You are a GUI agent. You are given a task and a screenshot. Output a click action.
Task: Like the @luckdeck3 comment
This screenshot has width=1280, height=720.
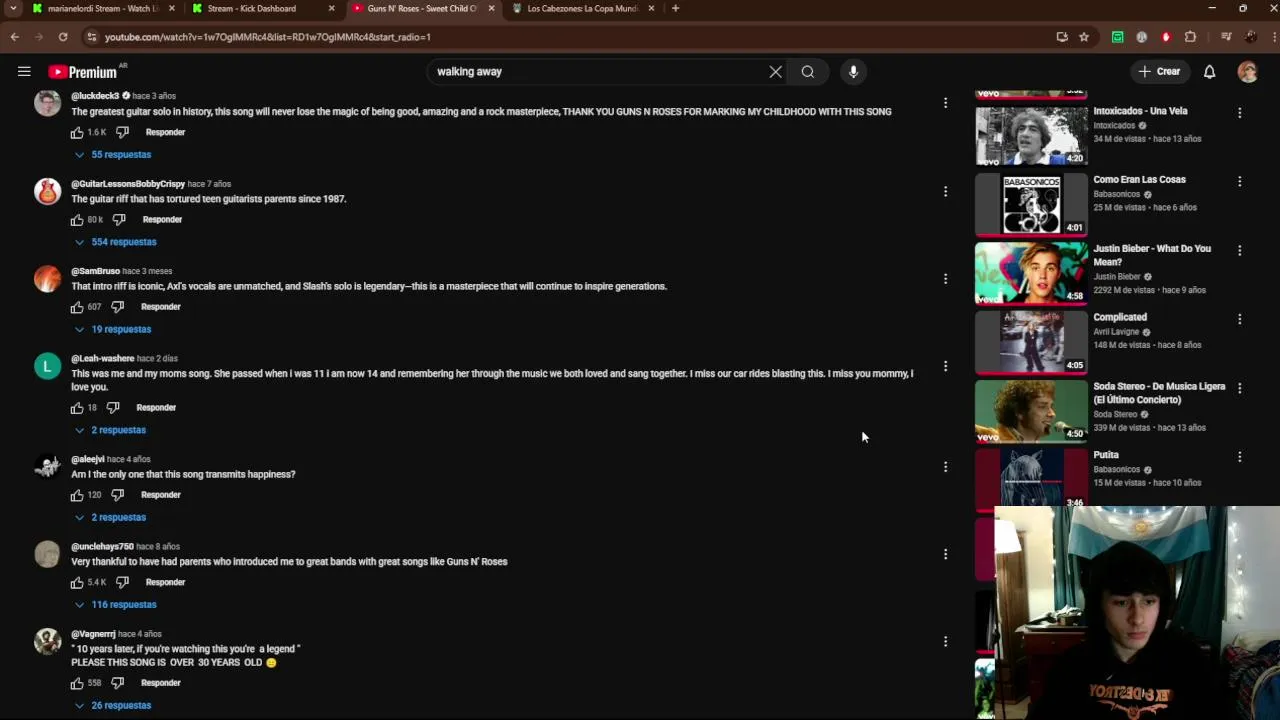coord(77,132)
